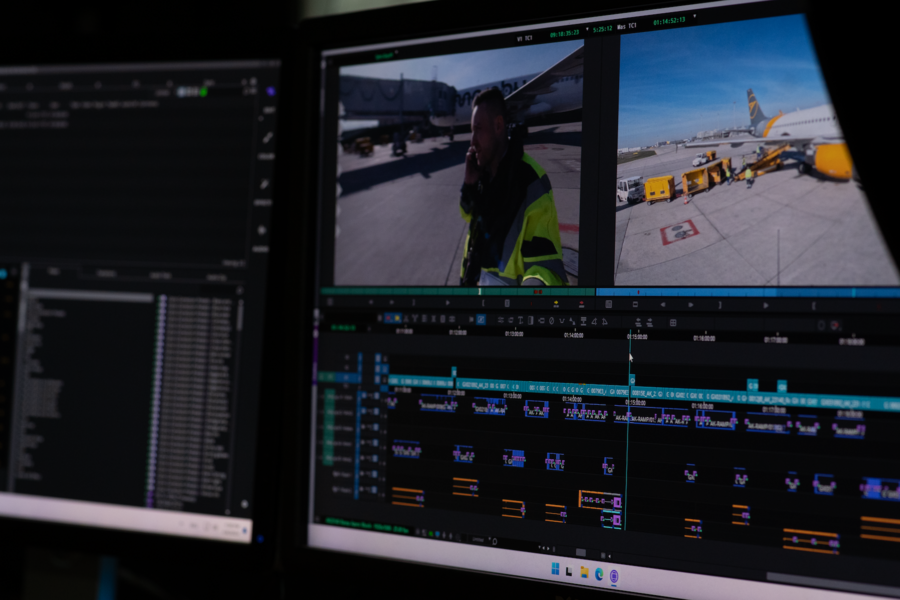Image resolution: width=900 pixels, height=600 pixels.
Task: Select the top pencil icon in the left monitor sidebar
Action: (267, 138)
